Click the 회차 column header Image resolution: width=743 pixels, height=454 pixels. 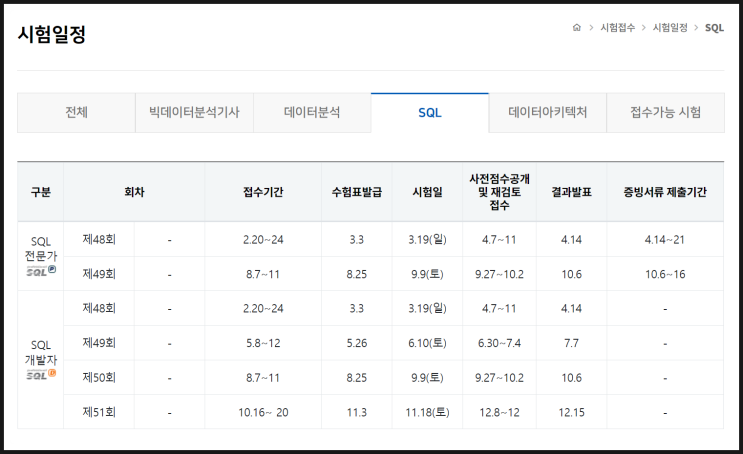point(134,192)
